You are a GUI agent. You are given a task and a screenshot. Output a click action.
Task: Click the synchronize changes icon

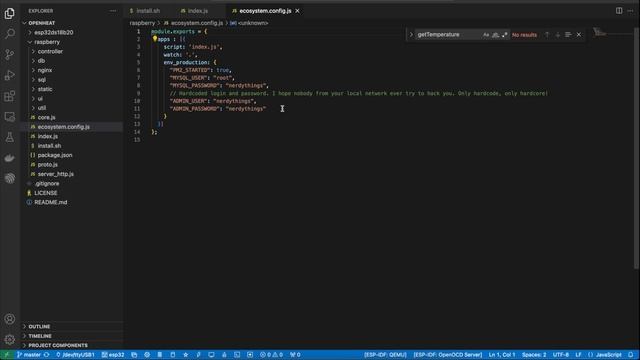coord(47,355)
